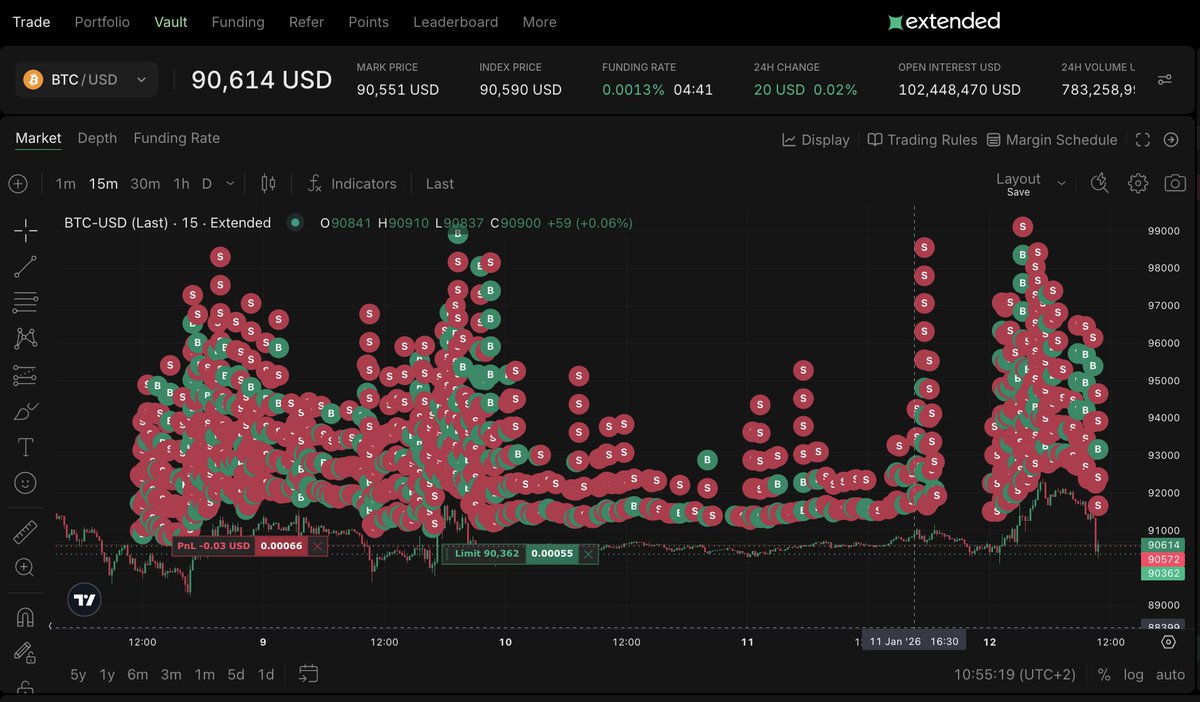1200x702 pixels.
Task: Click the 90614 price label on scale
Action: point(1161,545)
